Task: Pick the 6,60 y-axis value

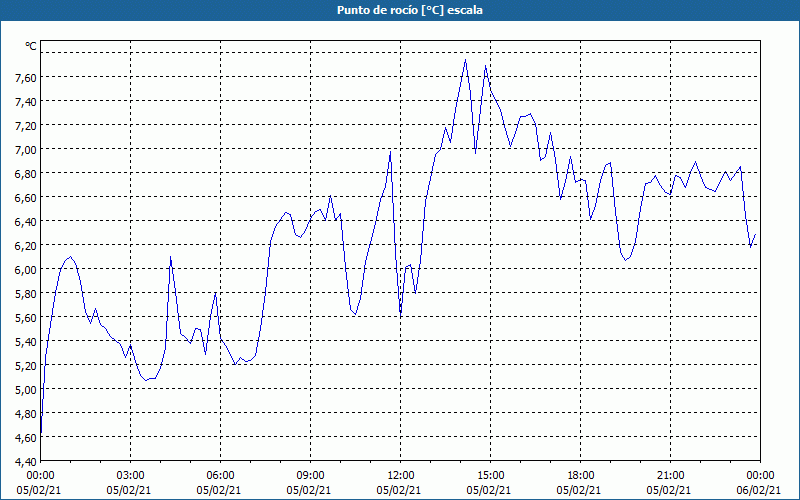Action: [27, 197]
